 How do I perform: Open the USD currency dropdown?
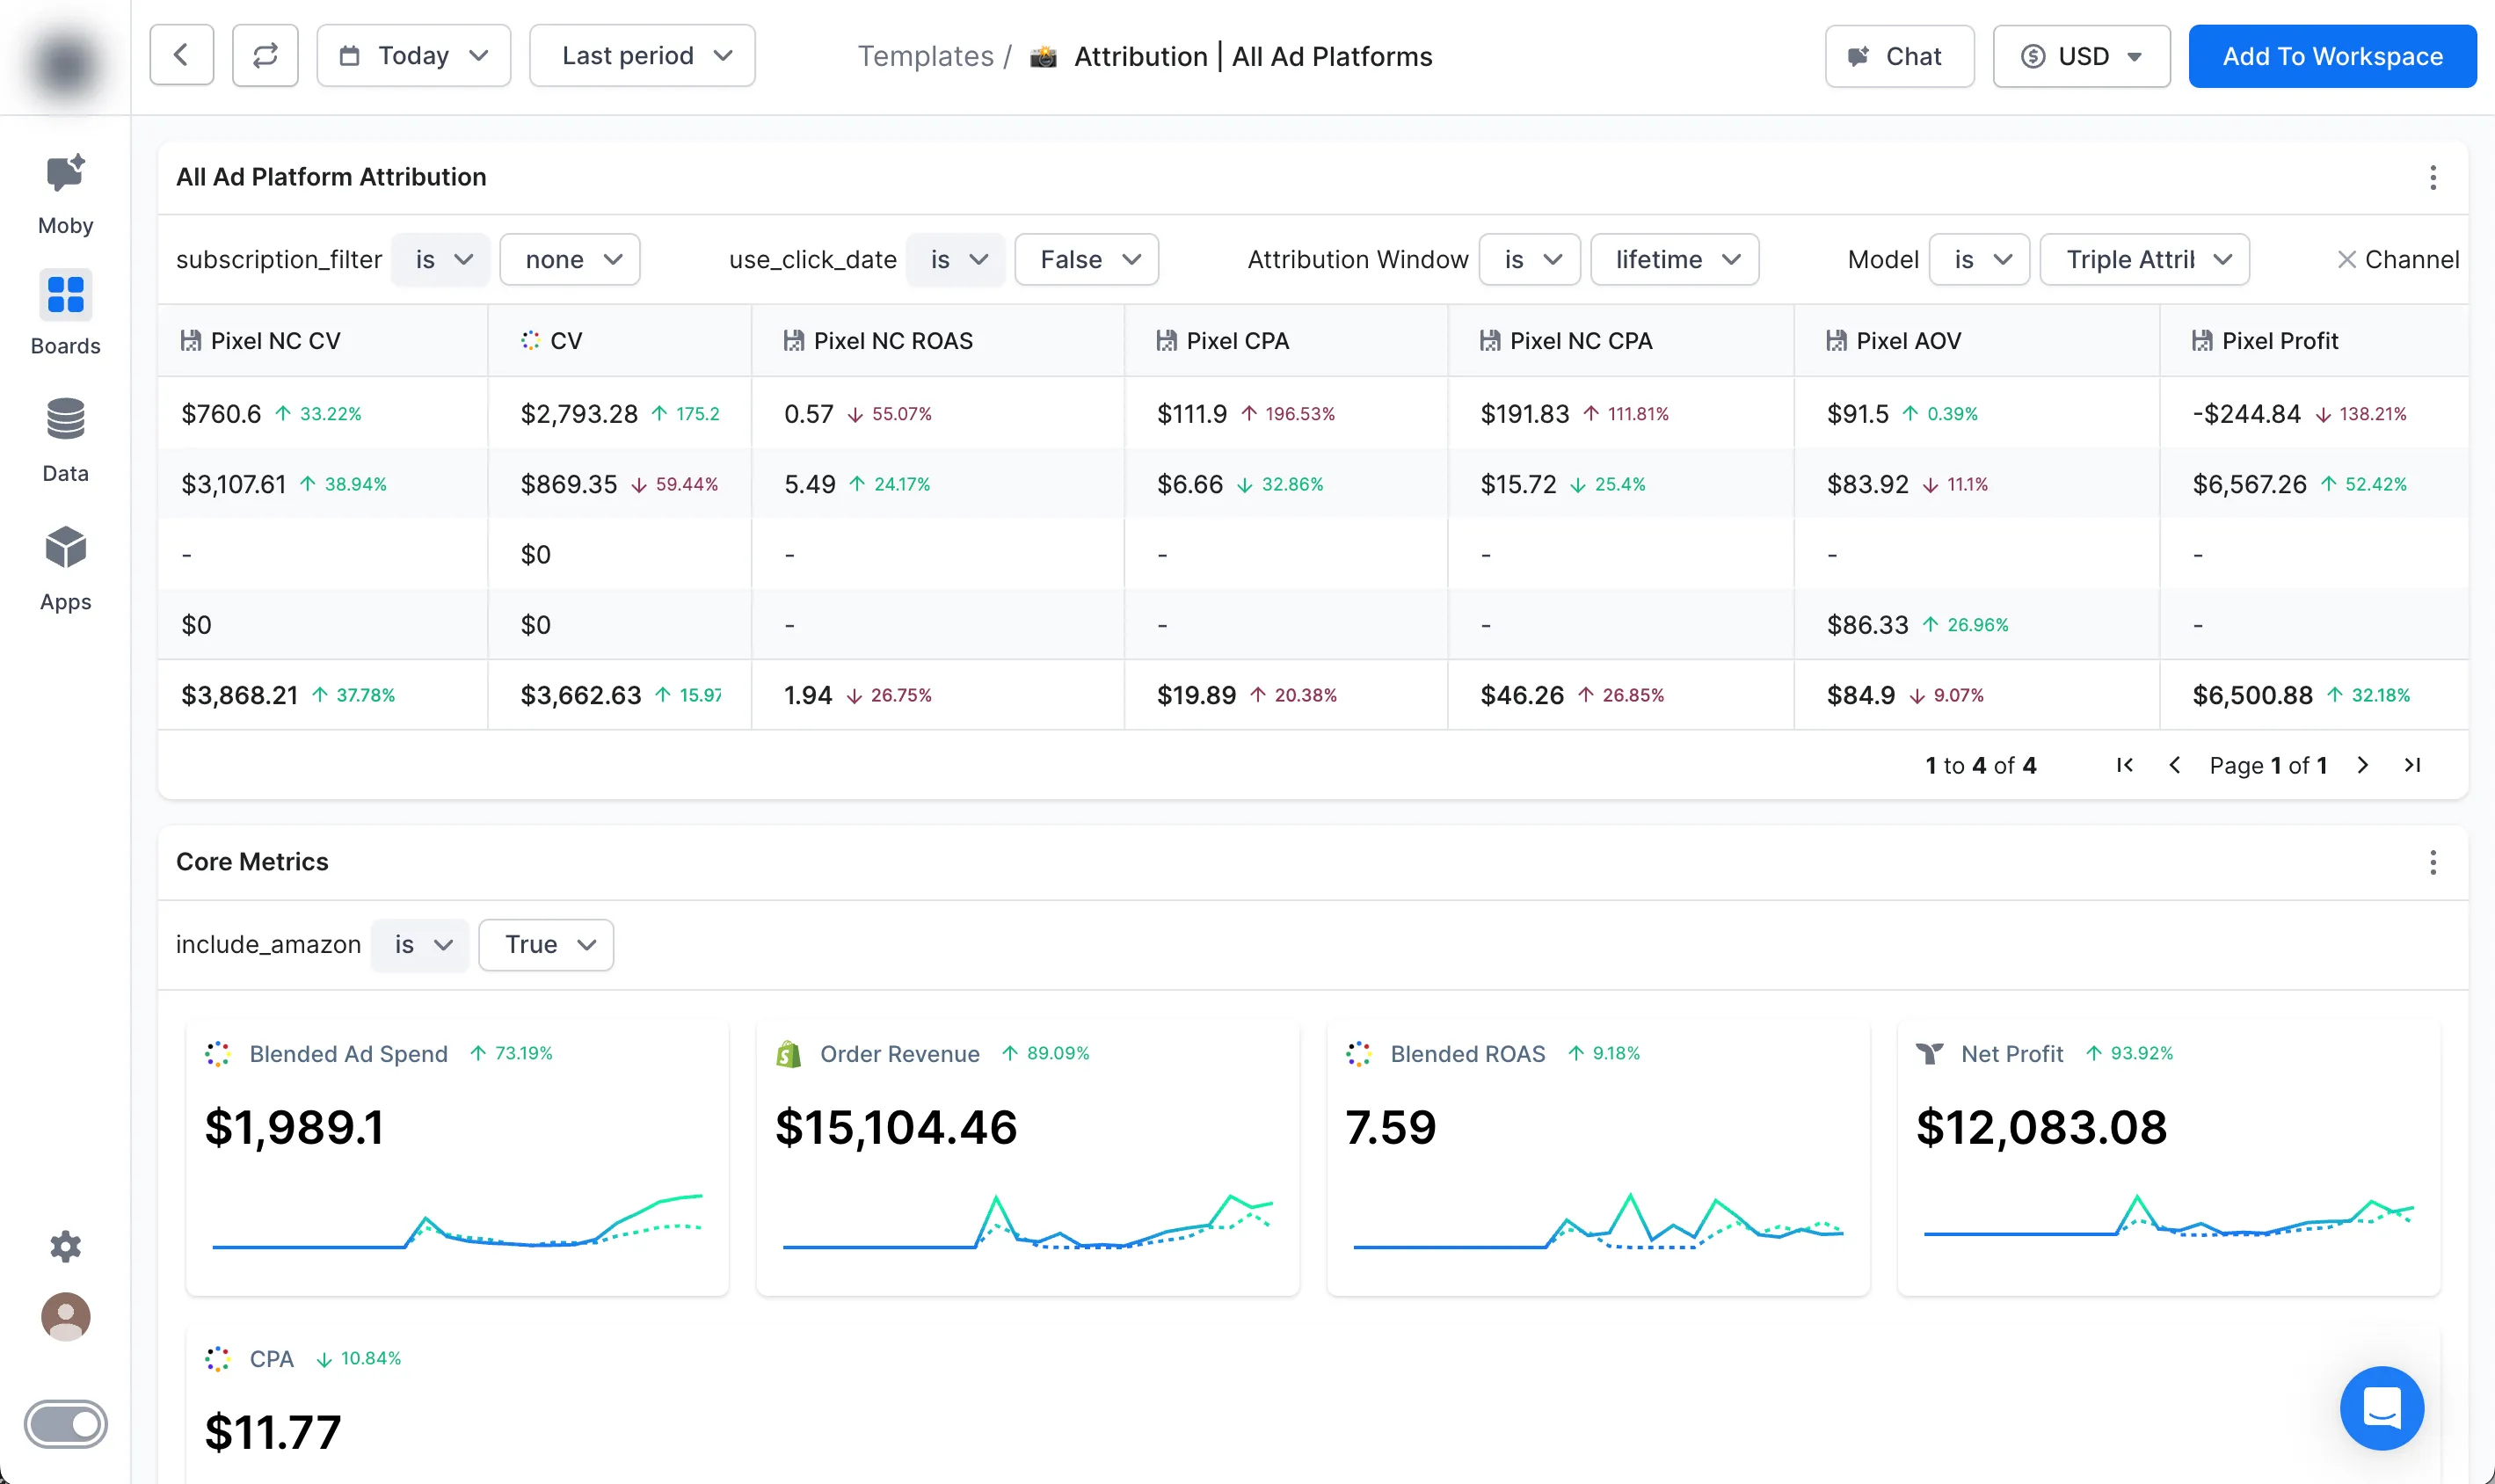2081,56
